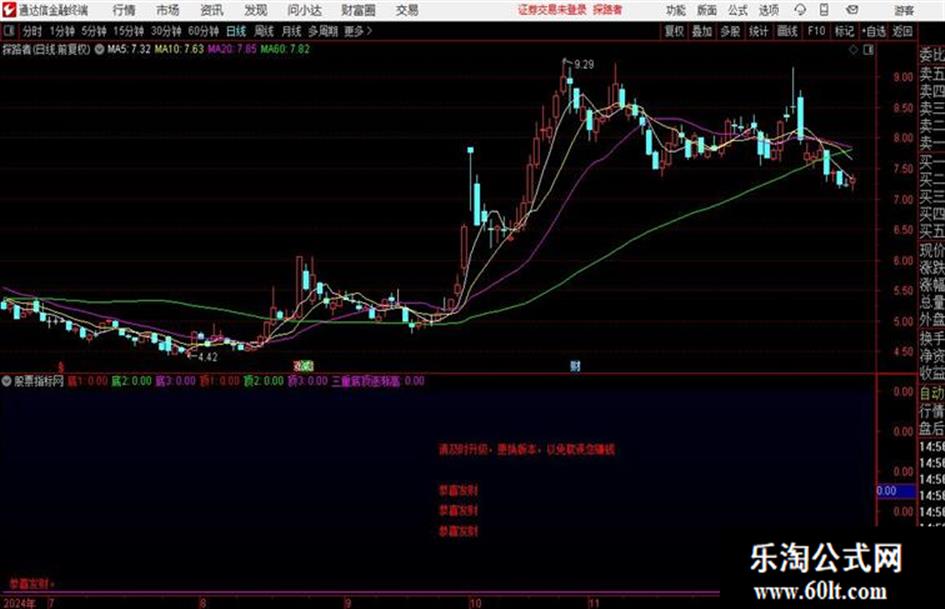Click the Tongdaxin app logo icon
Screen dimensions: 945x609
pos(9,10)
